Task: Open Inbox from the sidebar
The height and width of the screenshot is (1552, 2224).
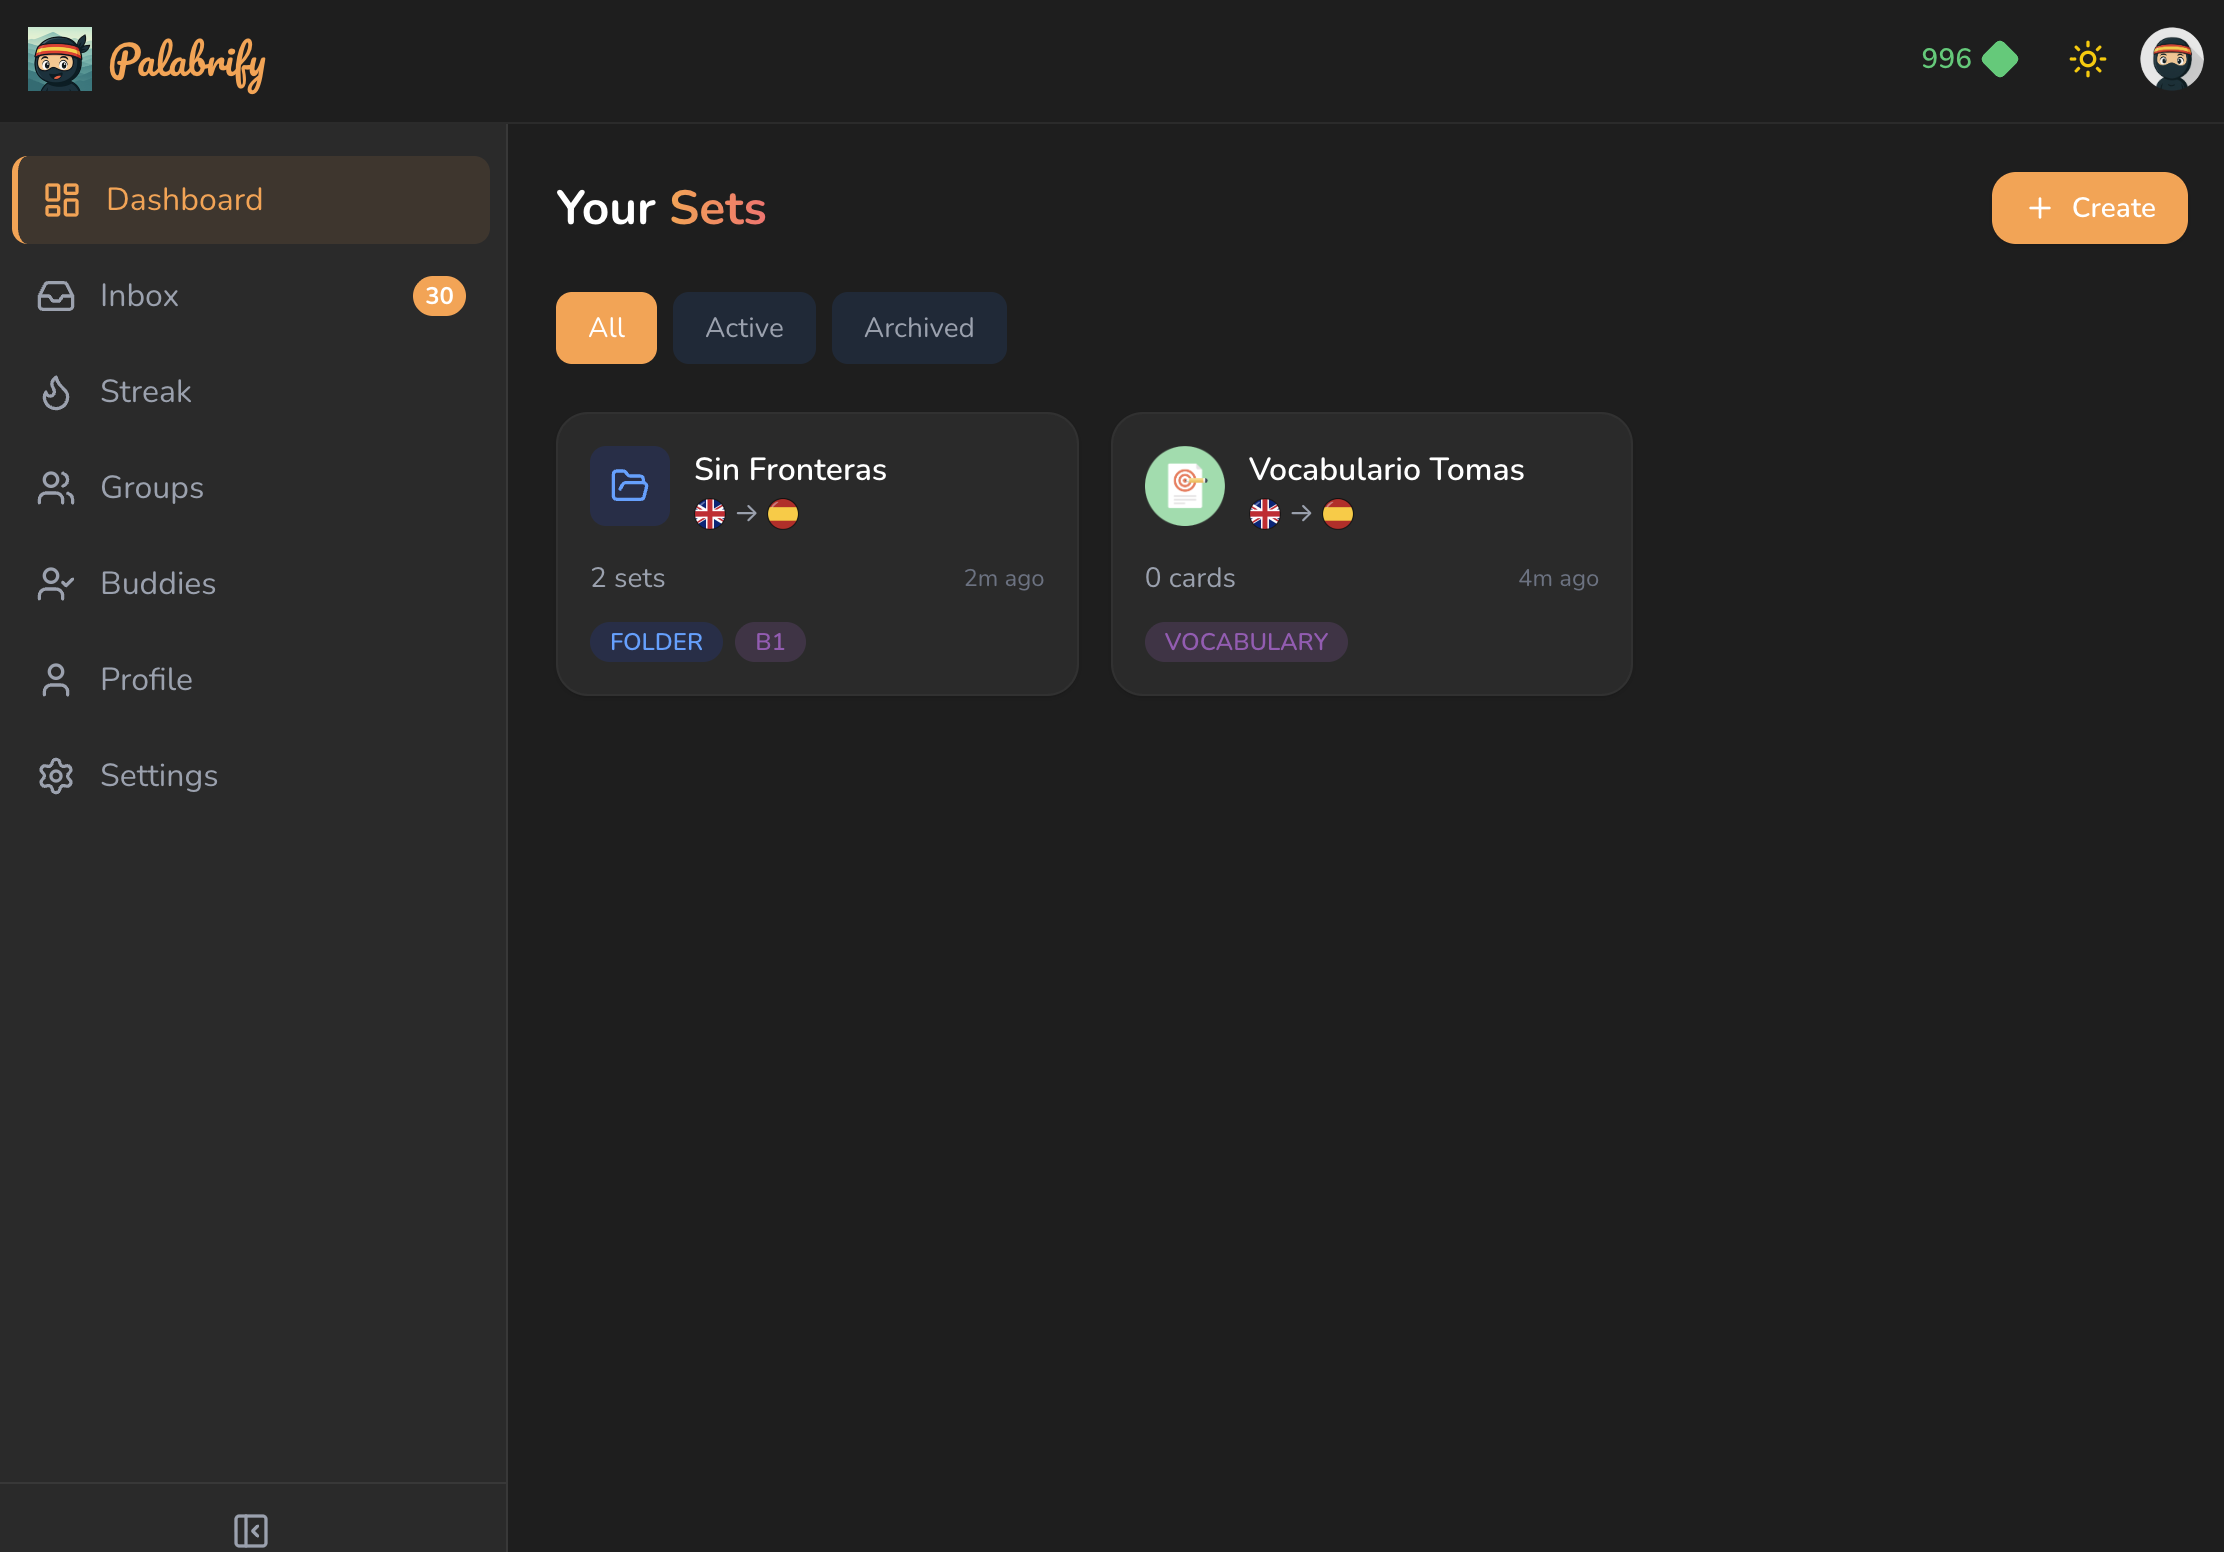Action: click(251, 296)
